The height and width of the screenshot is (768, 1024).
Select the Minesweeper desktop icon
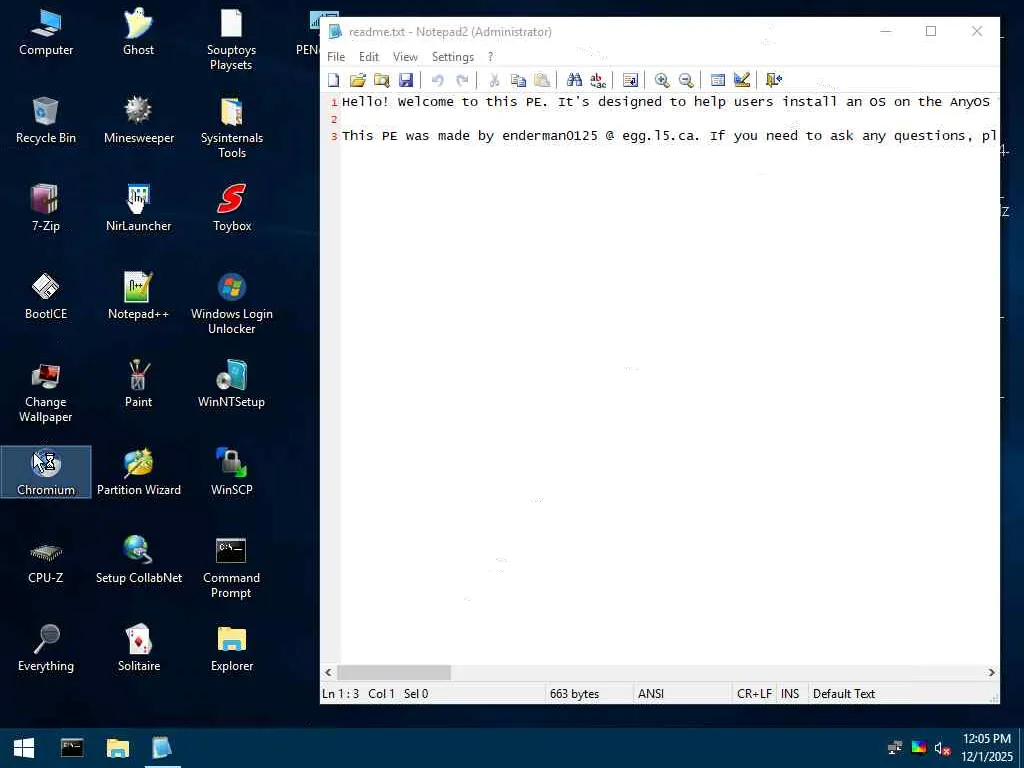138,121
